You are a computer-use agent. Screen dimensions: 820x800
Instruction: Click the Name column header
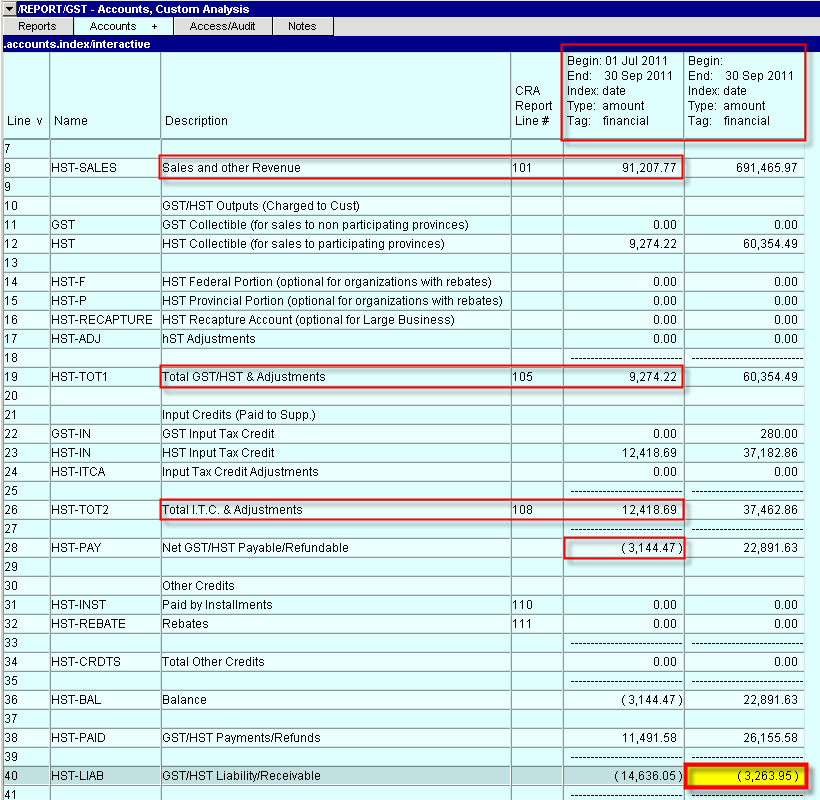[71, 121]
